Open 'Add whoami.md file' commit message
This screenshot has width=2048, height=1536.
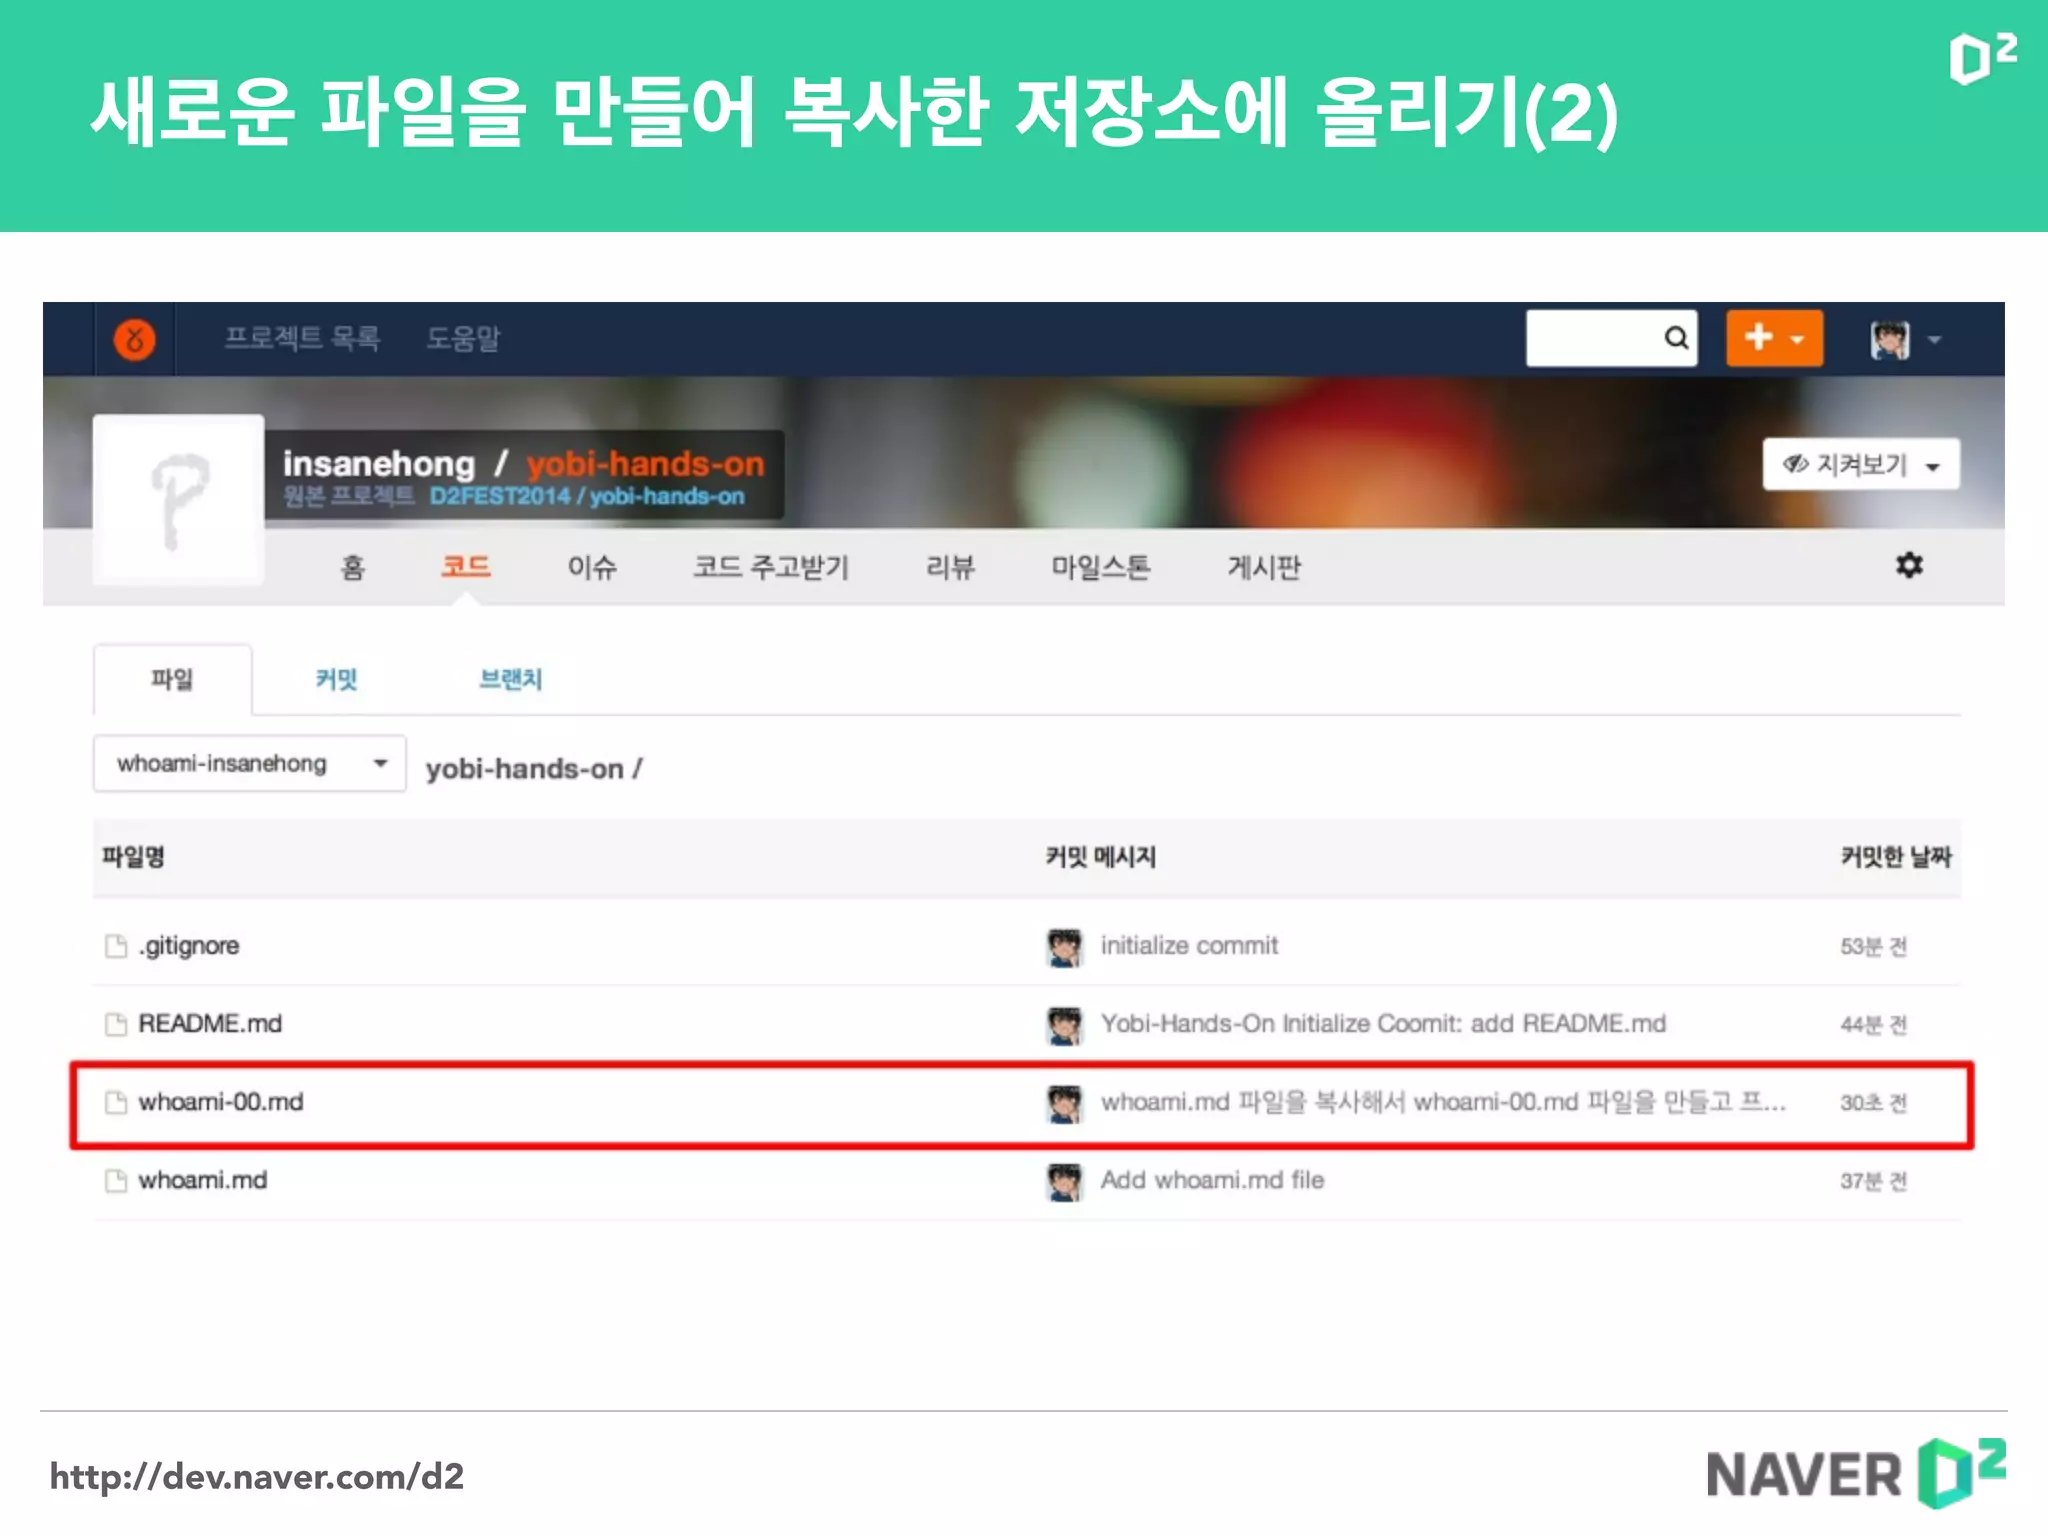click(x=1212, y=1180)
